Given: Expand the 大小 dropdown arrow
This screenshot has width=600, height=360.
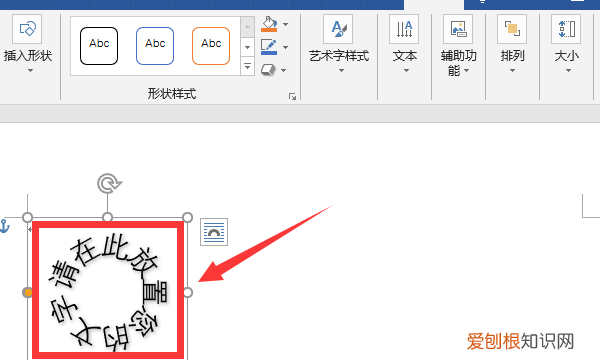Looking at the screenshot, I should 568,71.
